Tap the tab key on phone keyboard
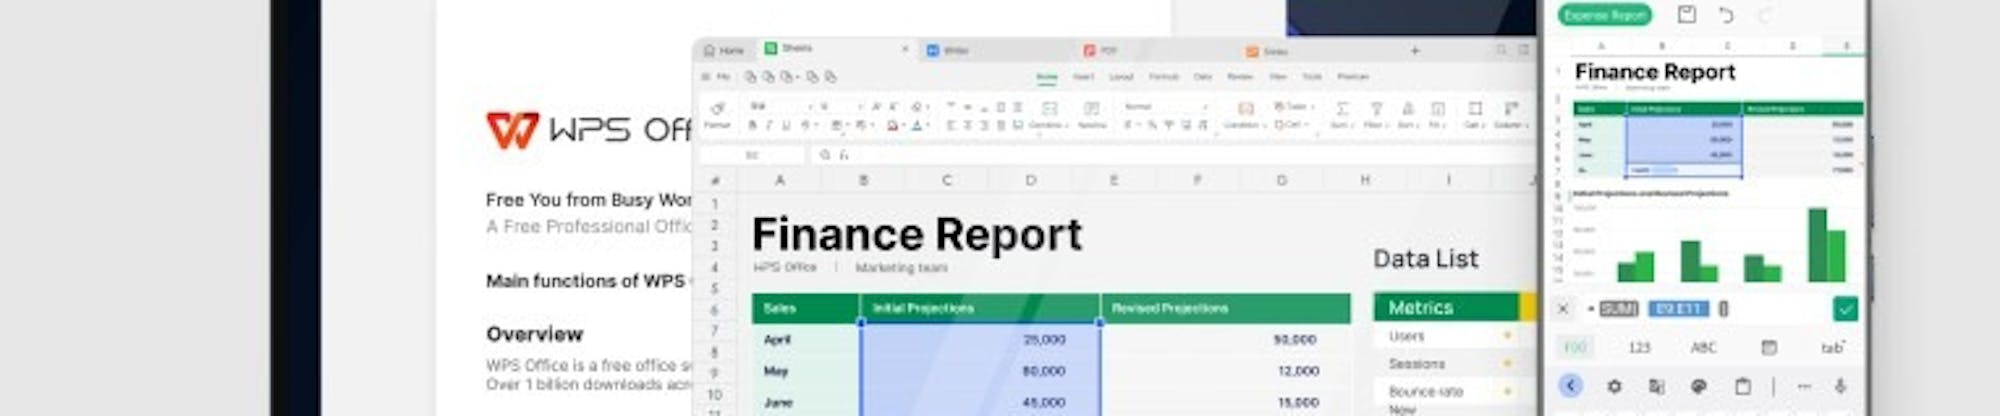 pos(1832,347)
